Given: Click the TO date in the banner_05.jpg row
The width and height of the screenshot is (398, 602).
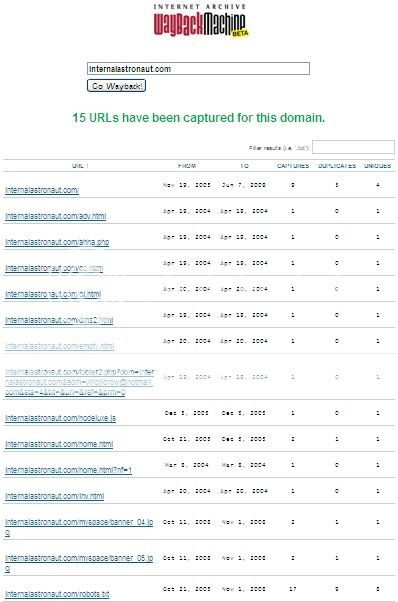Looking at the screenshot, I should [x=244, y=558].
